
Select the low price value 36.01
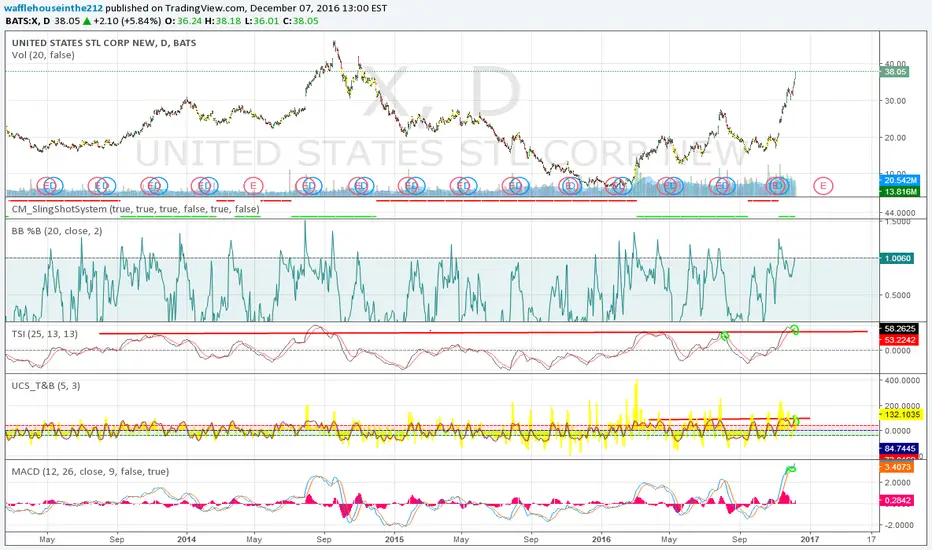pos(266,21)
